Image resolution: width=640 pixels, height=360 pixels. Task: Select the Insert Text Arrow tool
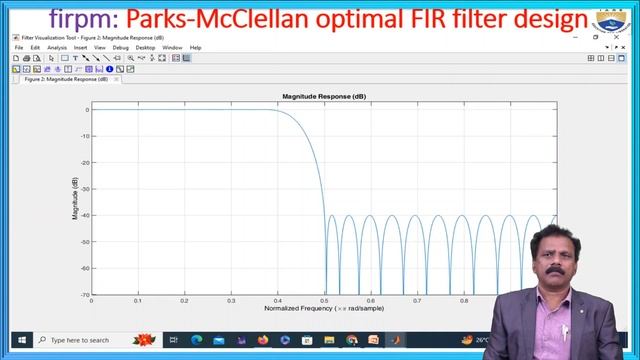pyautogui.click(x=117, y=58)
